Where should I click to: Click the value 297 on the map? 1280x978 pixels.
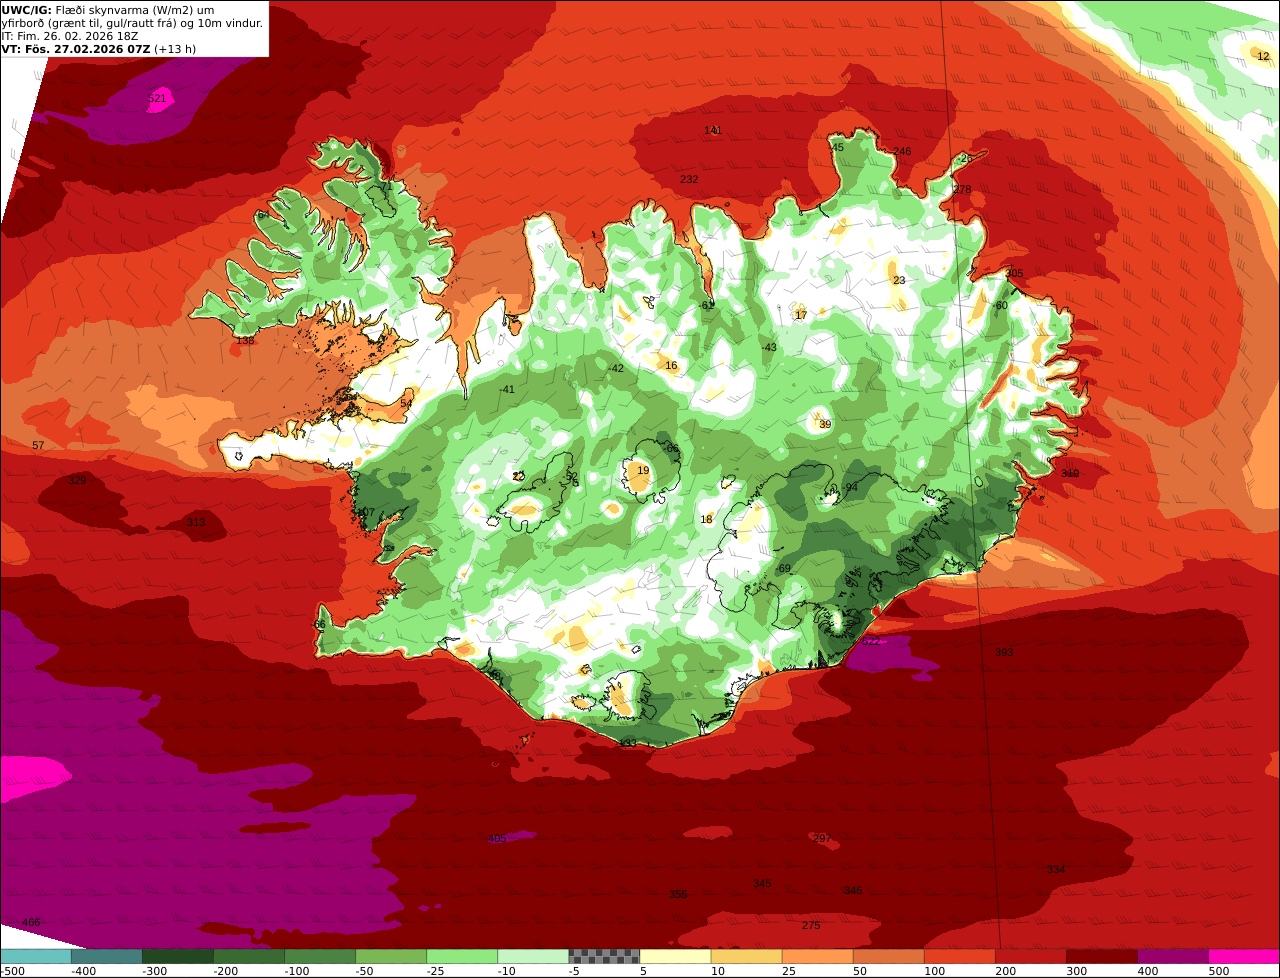(x=822, y=838)
